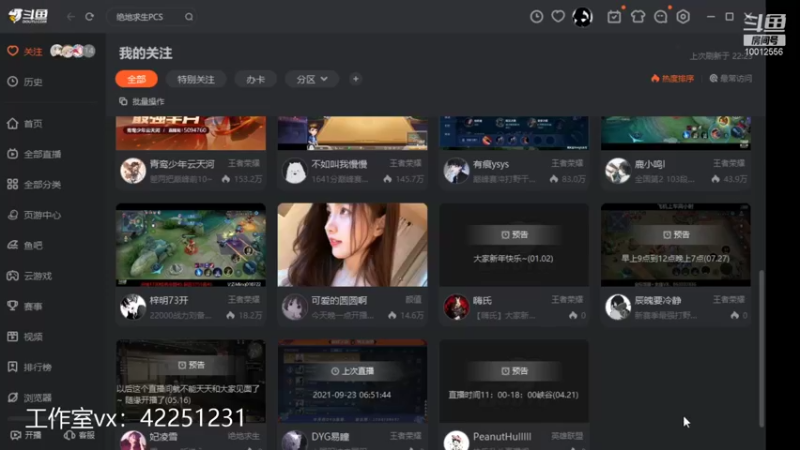
Task: Select the 办卡 filter tab
Action: tap(256, 79)
